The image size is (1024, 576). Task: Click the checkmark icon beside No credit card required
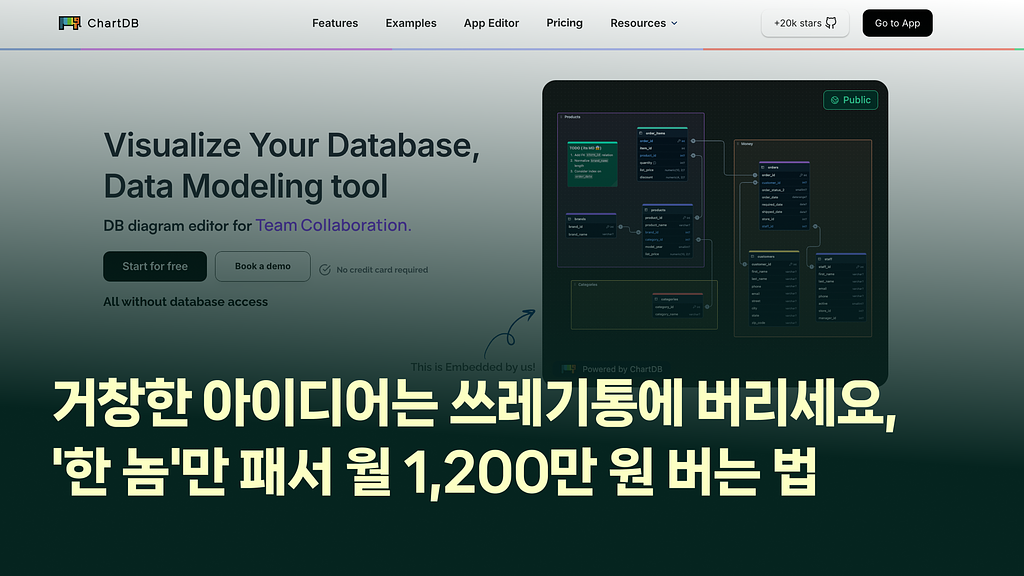click(x=324, y=269)
